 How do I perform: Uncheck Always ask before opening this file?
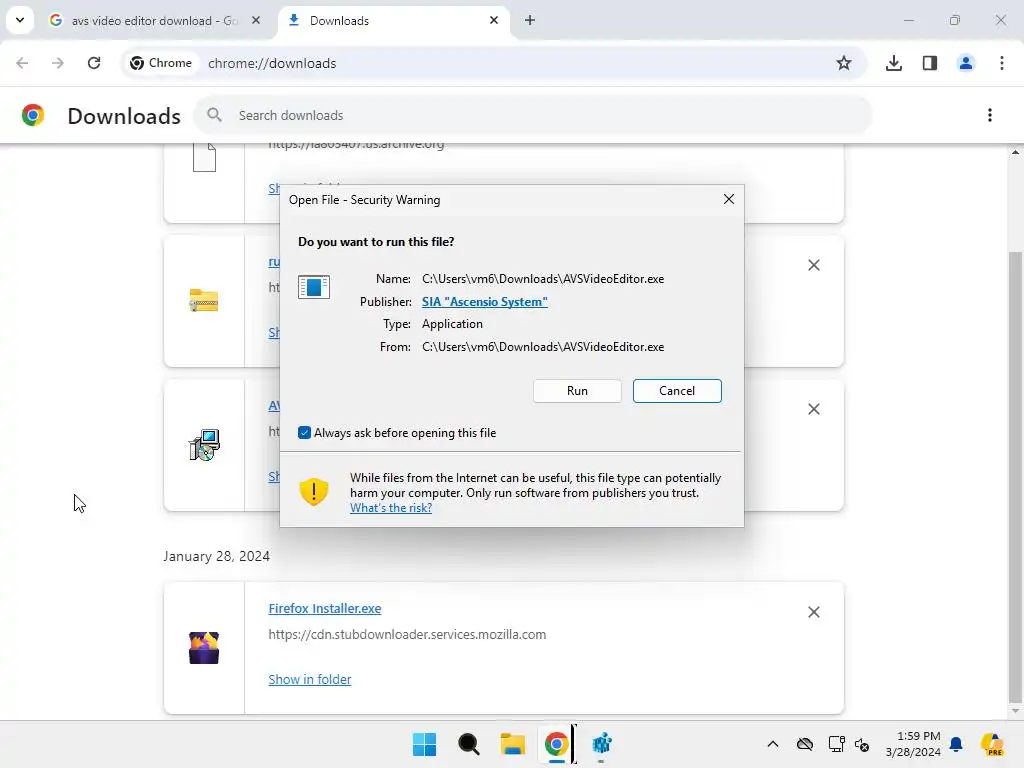click(304, 432)
